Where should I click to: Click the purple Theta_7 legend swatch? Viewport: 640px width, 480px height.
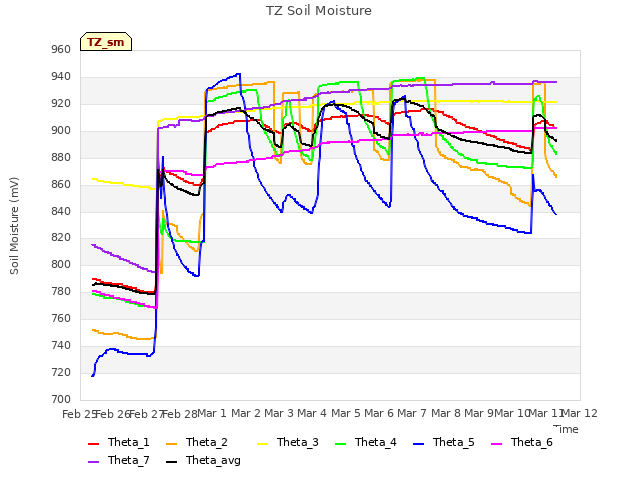[x=93, y=461]
